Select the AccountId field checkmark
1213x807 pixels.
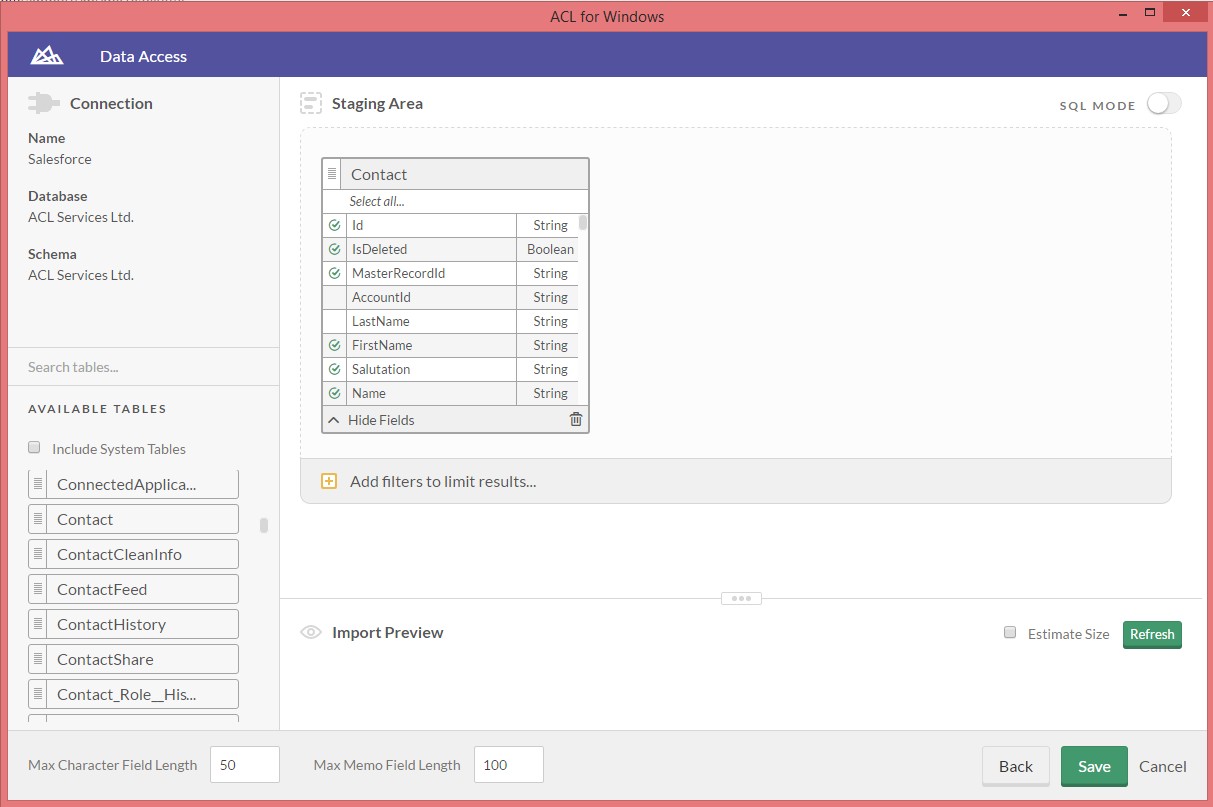tap(334, 297)
